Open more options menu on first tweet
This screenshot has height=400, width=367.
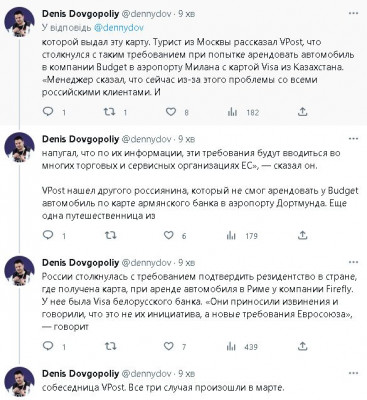(353, 14)
